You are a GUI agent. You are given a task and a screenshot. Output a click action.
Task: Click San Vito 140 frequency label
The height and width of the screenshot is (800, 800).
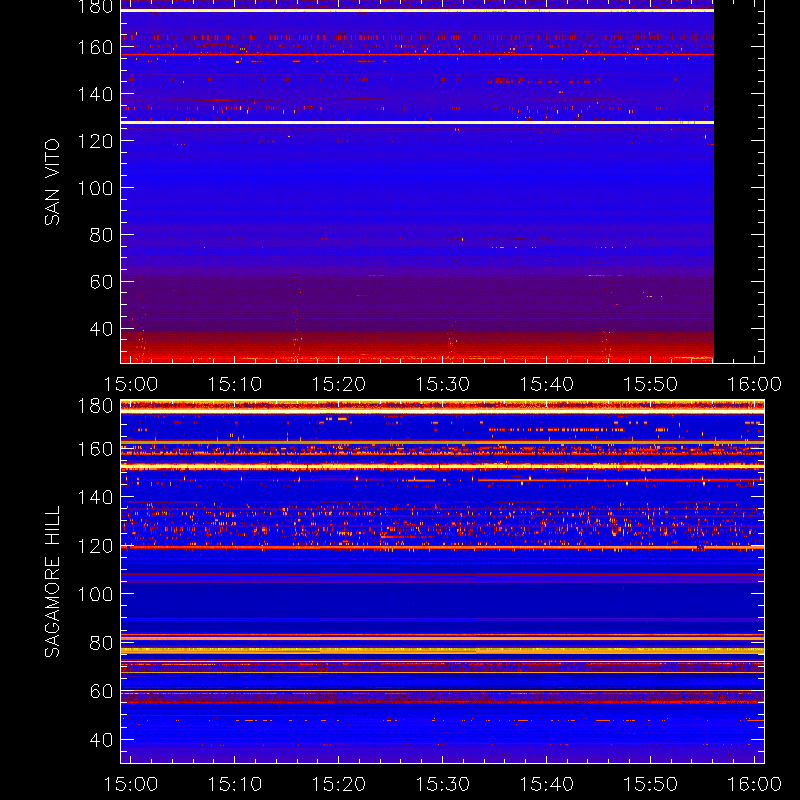point(95,94)
